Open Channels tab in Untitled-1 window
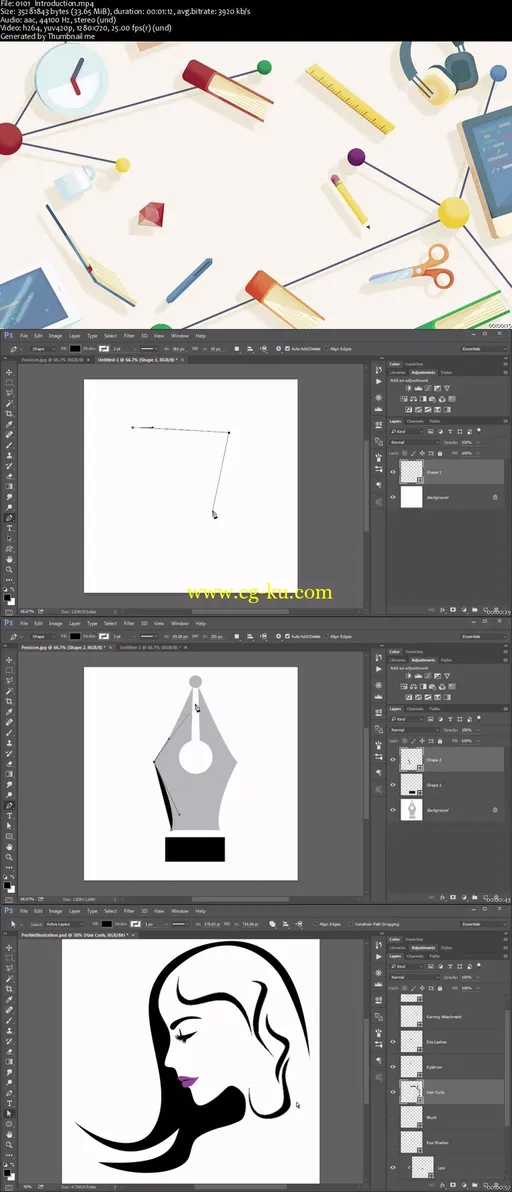The image size is (512, 1192). coord(415,421)
